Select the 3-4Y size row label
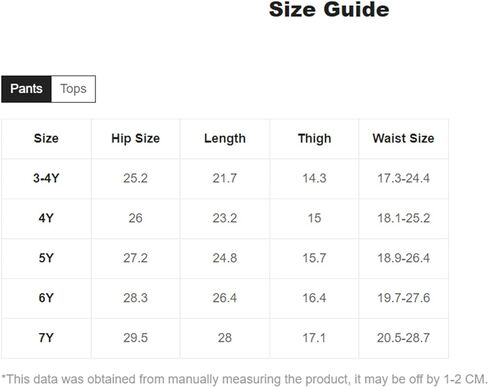Viewport: 488px width, 387px height. [x=46, y=178]
